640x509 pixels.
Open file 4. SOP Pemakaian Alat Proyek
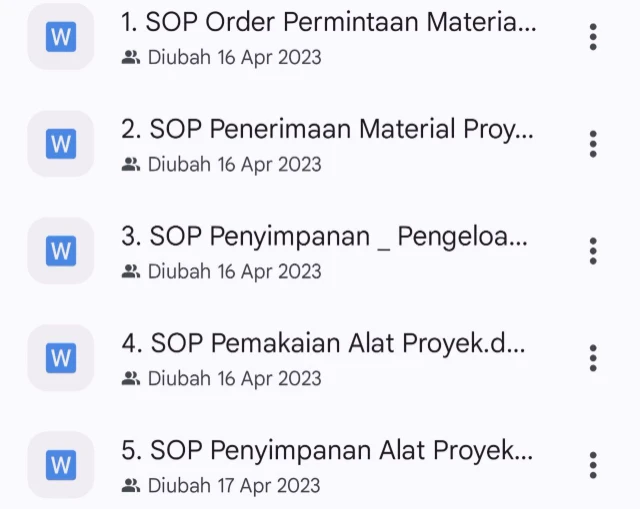tap(324, 344)
